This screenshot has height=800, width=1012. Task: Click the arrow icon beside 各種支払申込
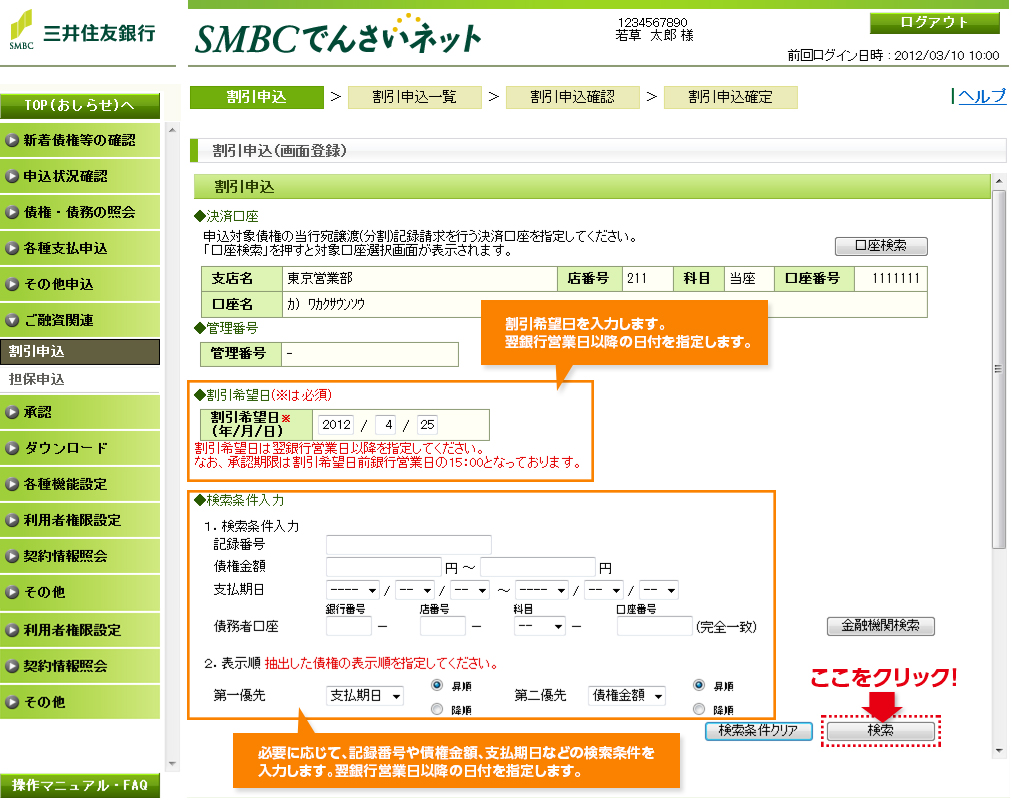point(12,248)
